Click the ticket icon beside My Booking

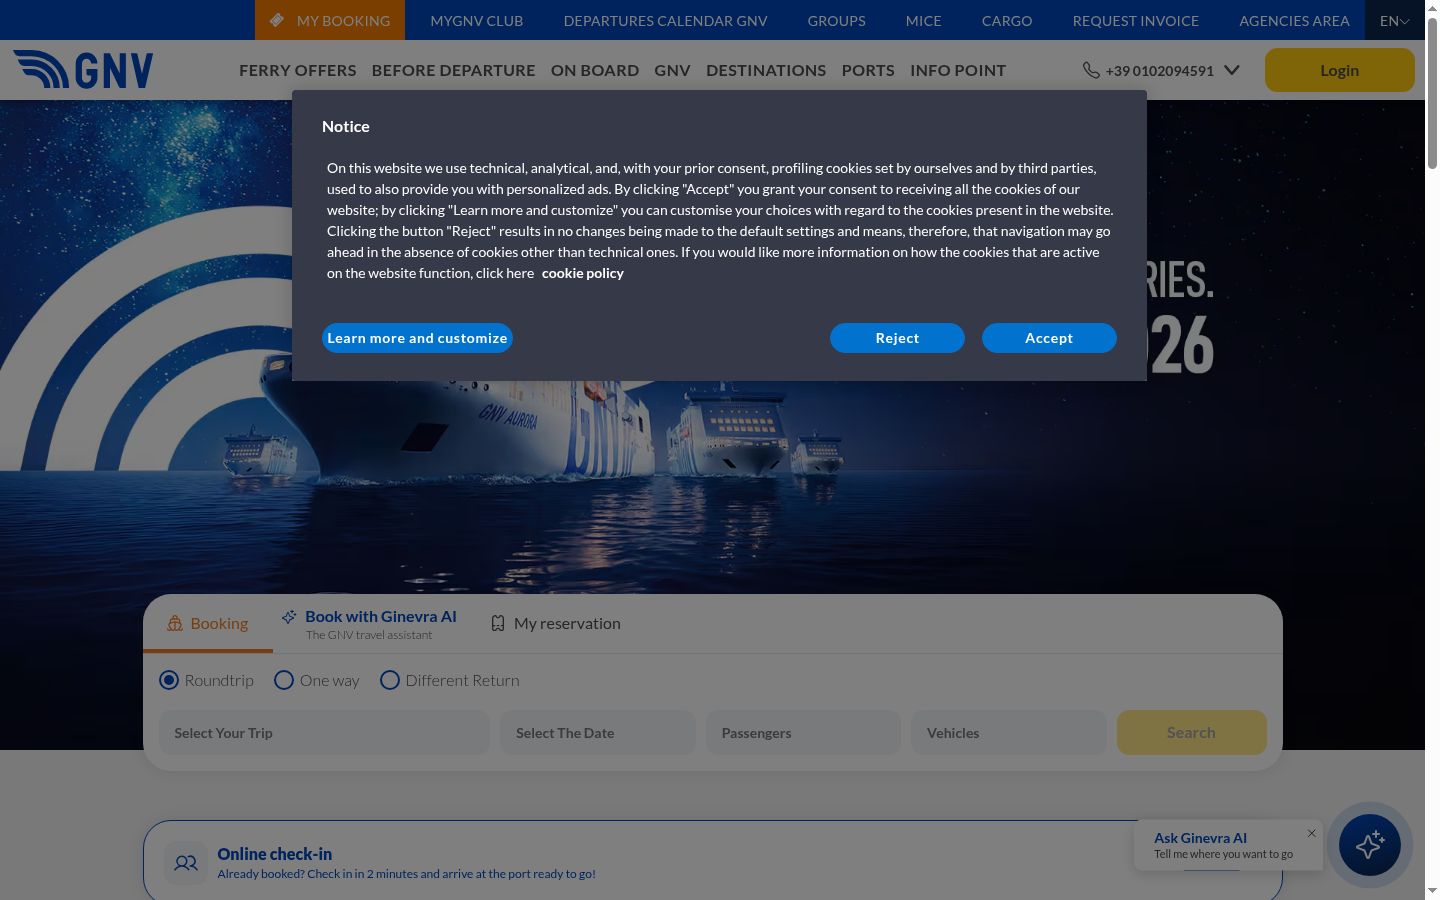point(277,20)
